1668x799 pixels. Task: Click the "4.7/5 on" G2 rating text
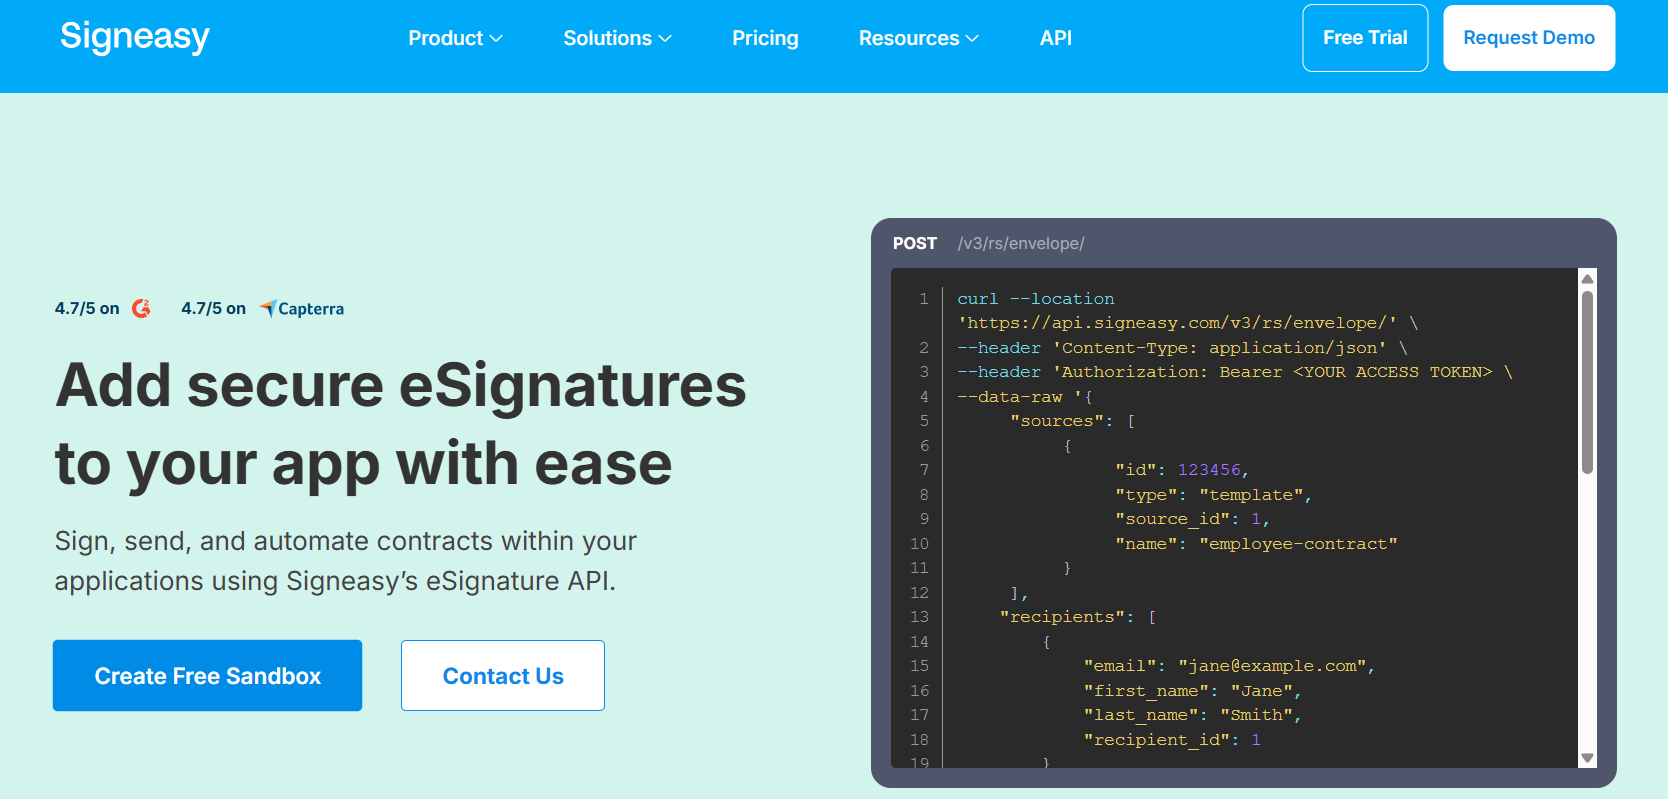[x=87, y=308]
